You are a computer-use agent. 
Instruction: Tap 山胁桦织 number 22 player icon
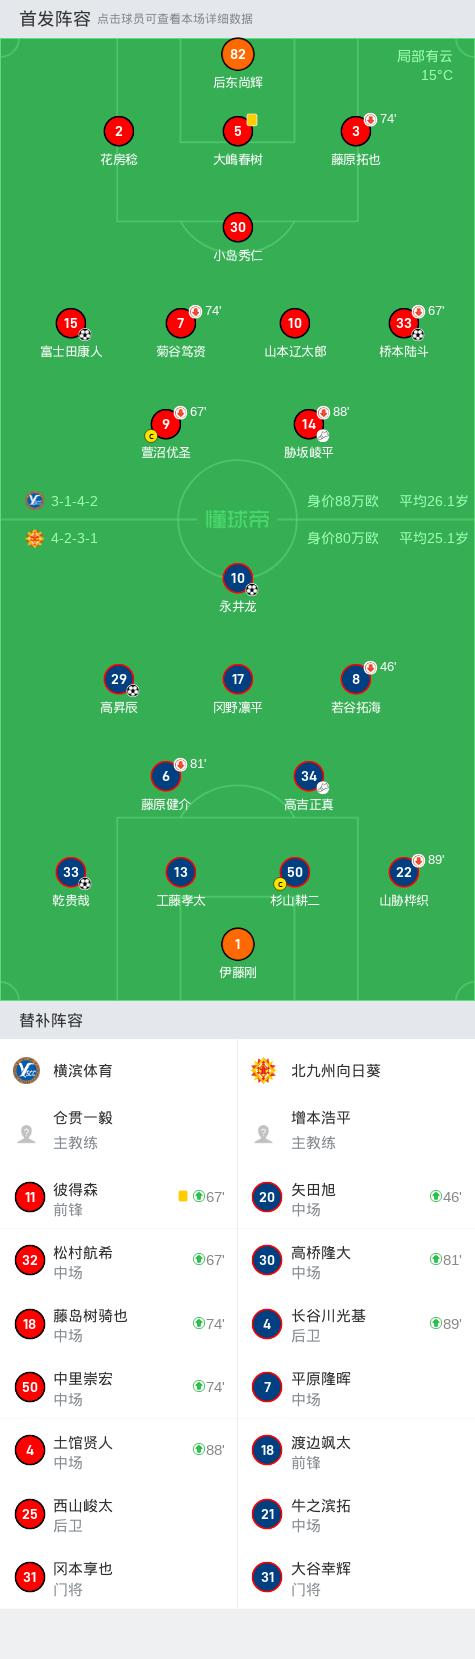coord(404,872)
